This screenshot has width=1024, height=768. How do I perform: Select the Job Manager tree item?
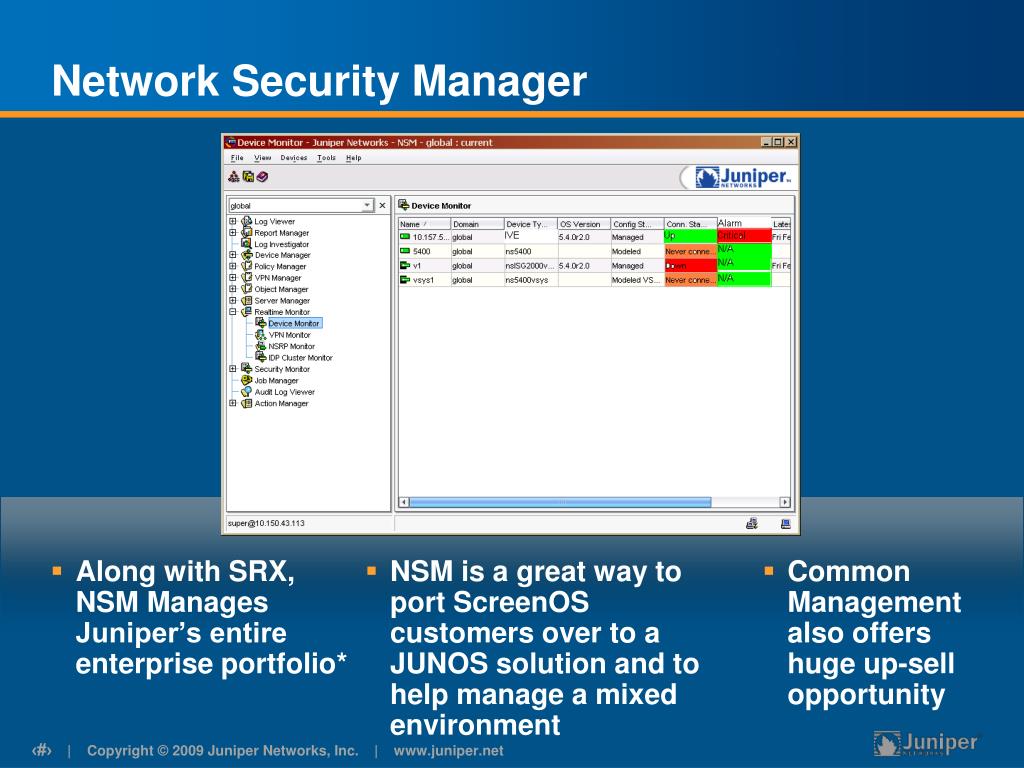(276, 380)
